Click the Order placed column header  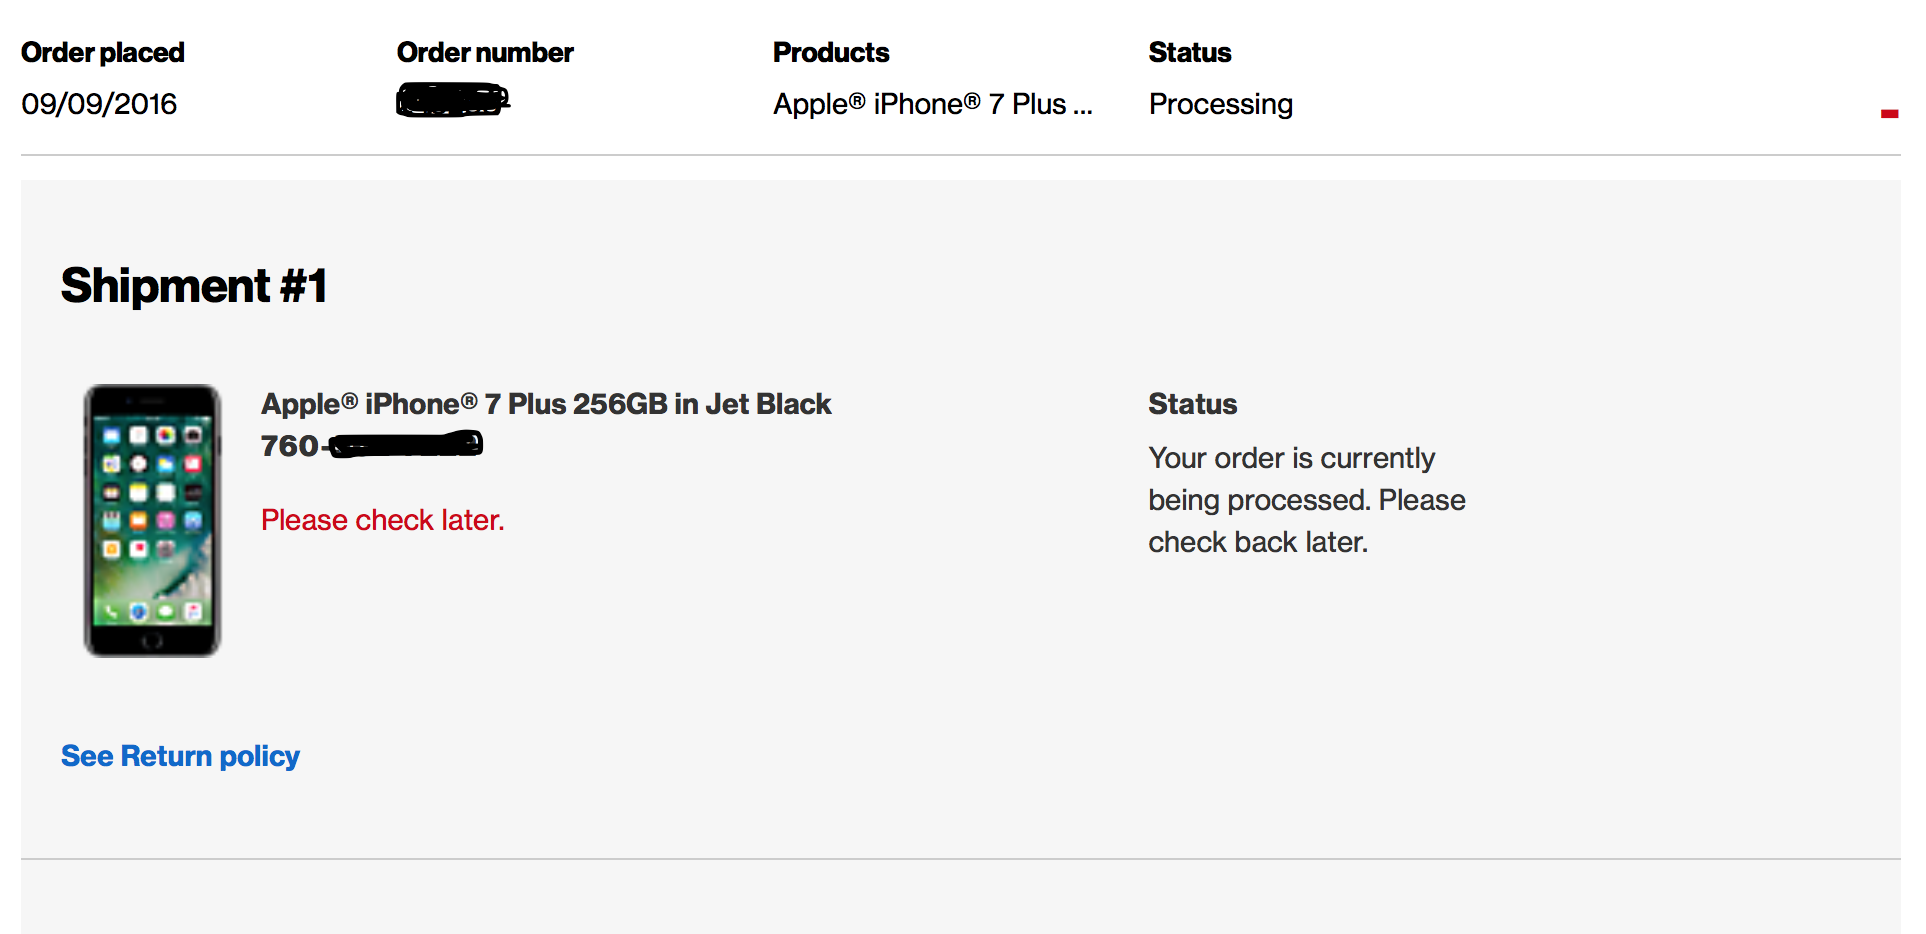click(x=103, y=52)
